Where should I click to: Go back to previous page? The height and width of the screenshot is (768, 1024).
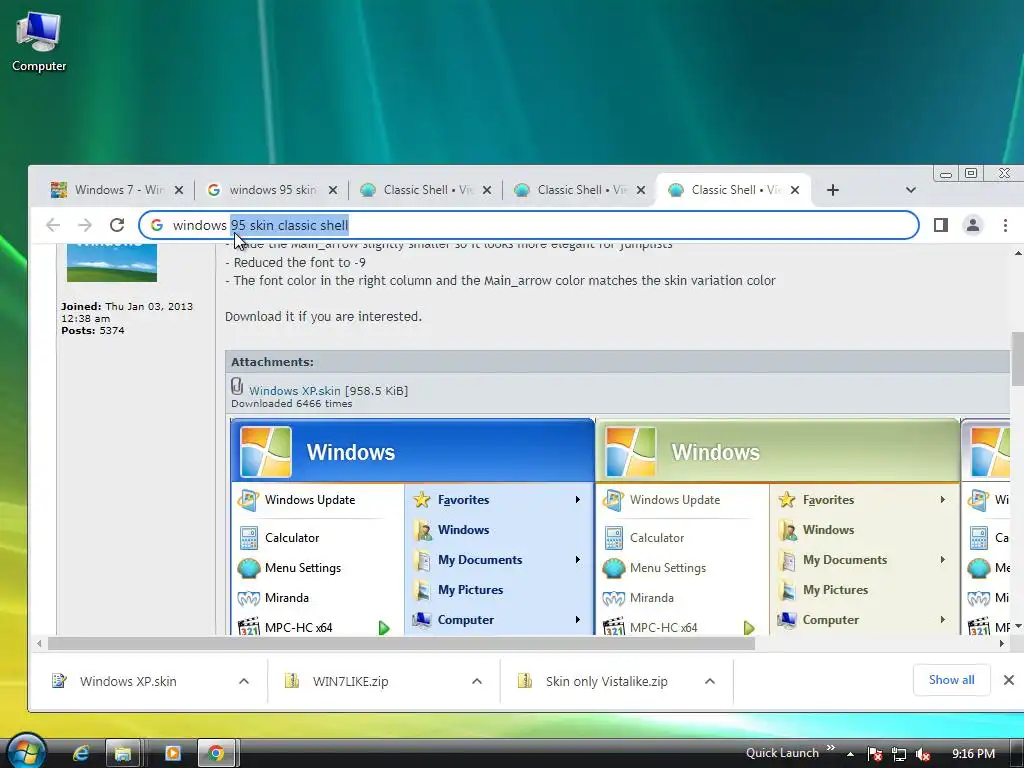(53, 225)
